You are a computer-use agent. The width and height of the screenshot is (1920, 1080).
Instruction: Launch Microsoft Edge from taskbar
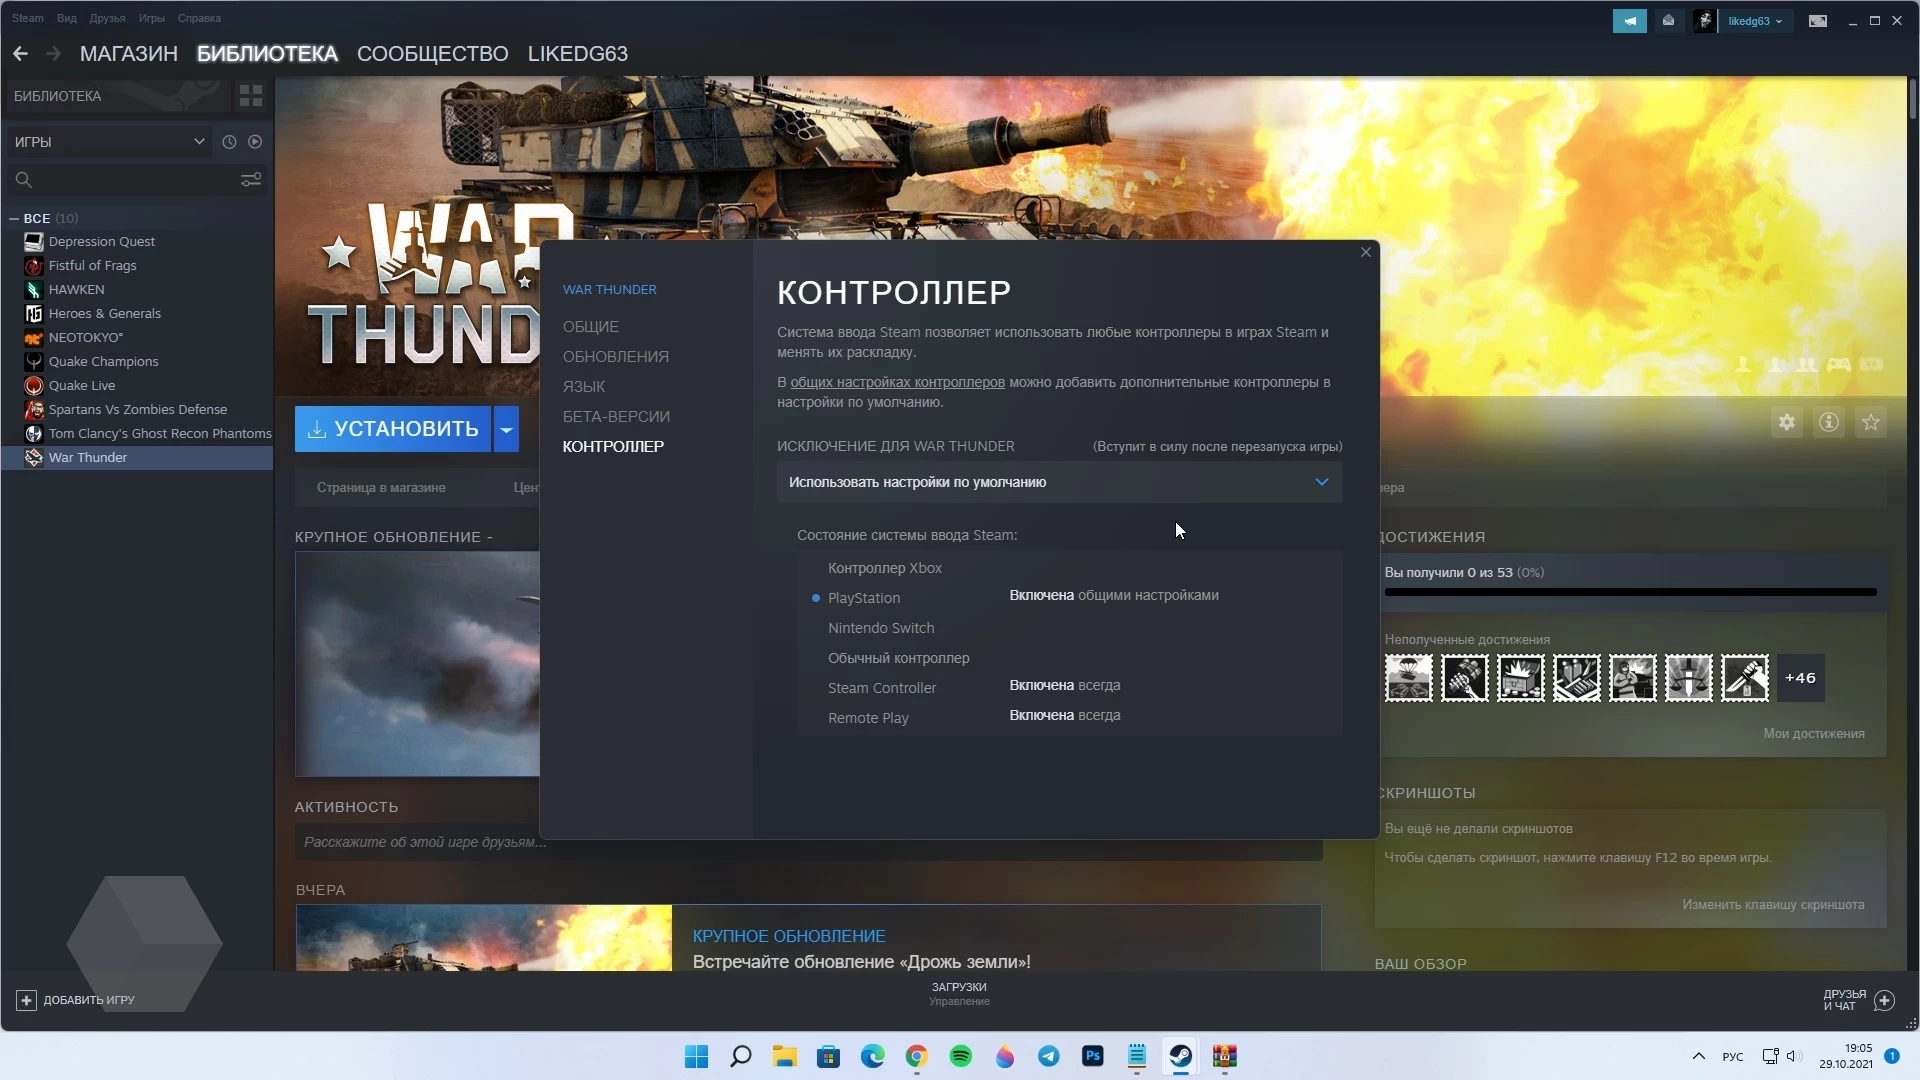pyautogui.click(x=873, y=1056)
